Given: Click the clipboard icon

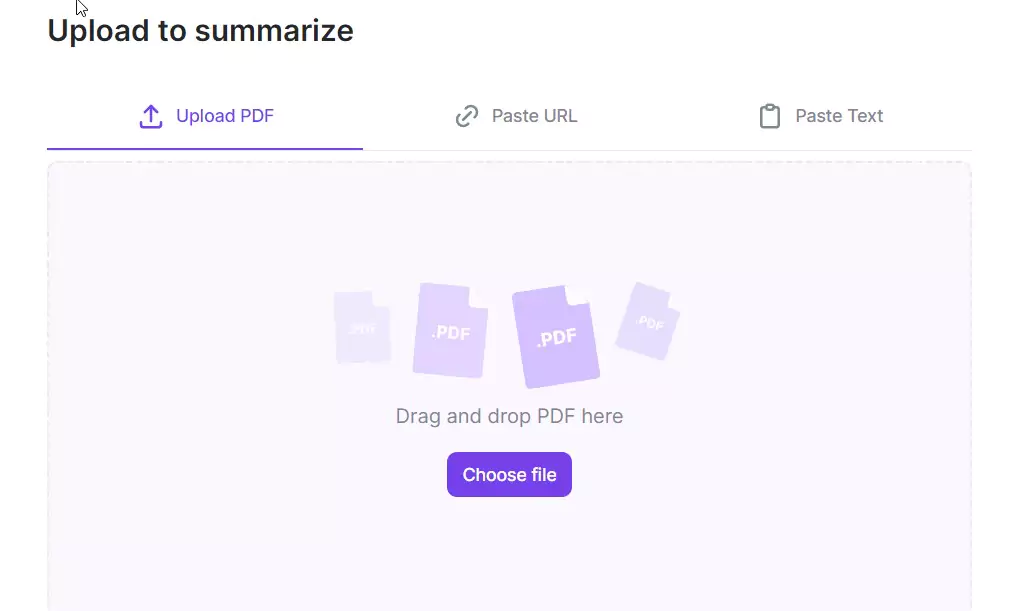Looking at the screenshot, I should pyautogui.click(x=769, y=116).
